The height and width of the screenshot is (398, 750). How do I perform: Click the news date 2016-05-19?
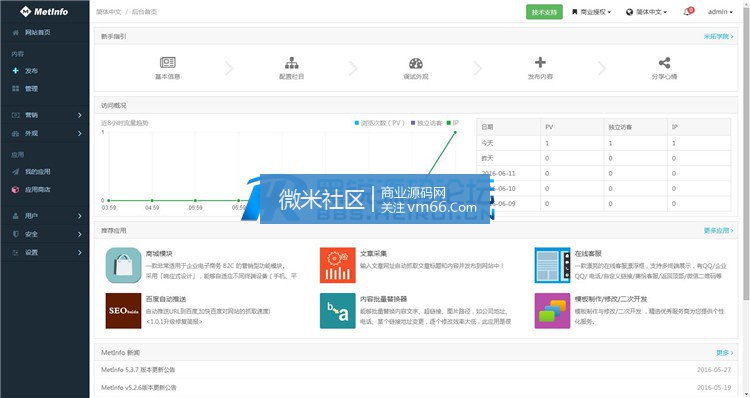point(714,387)
